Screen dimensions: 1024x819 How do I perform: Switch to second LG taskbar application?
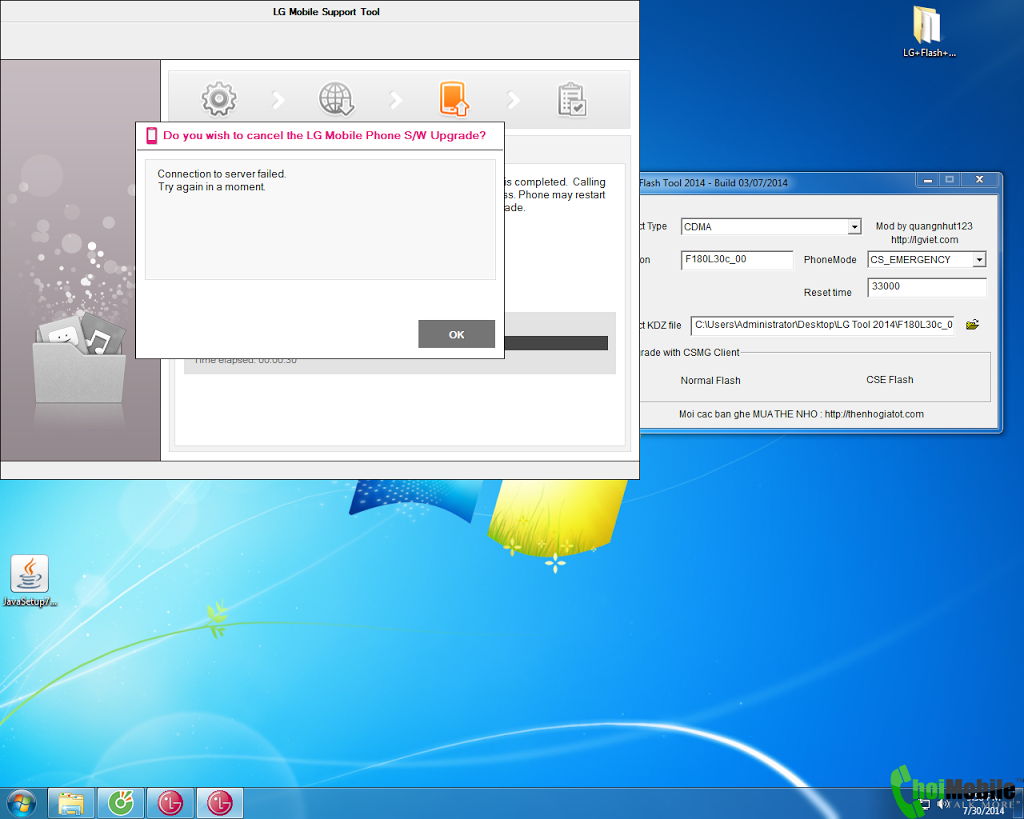coord(219,803)
